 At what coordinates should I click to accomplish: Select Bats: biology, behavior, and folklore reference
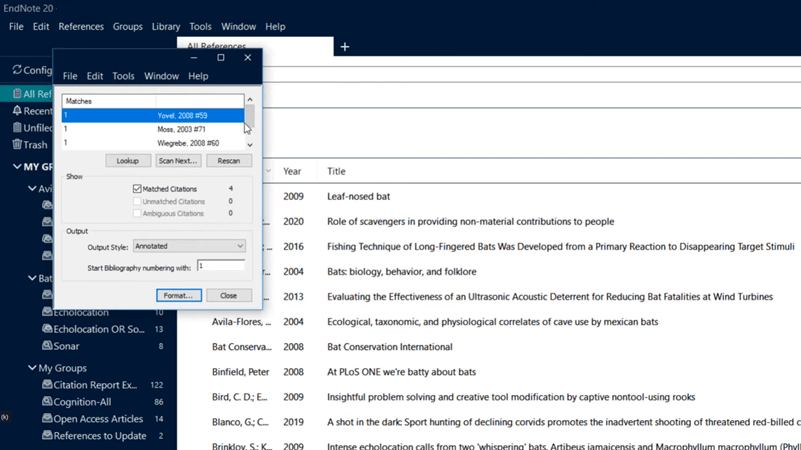pos(402,271)
